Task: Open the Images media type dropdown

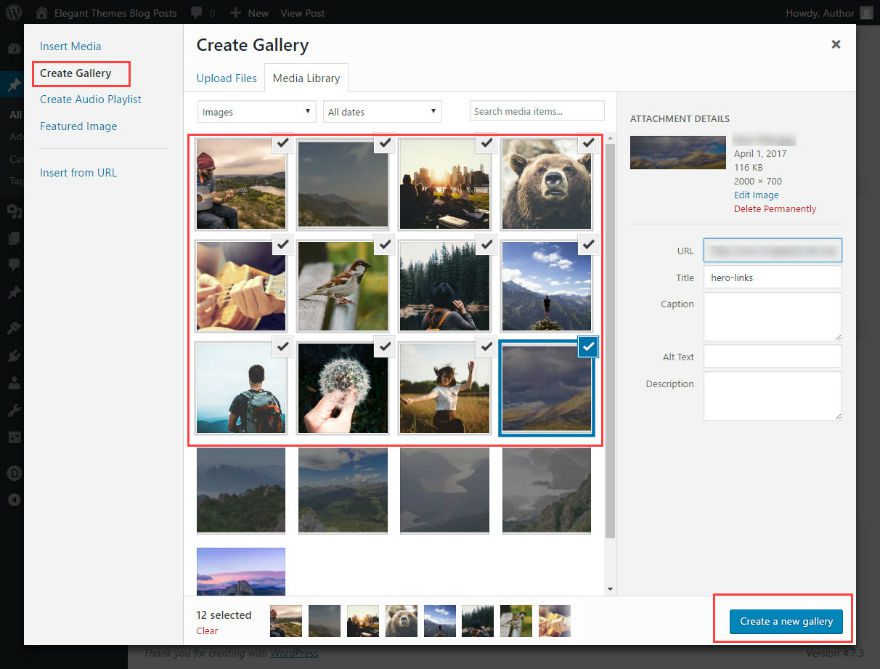Action: tap(257, 112)
